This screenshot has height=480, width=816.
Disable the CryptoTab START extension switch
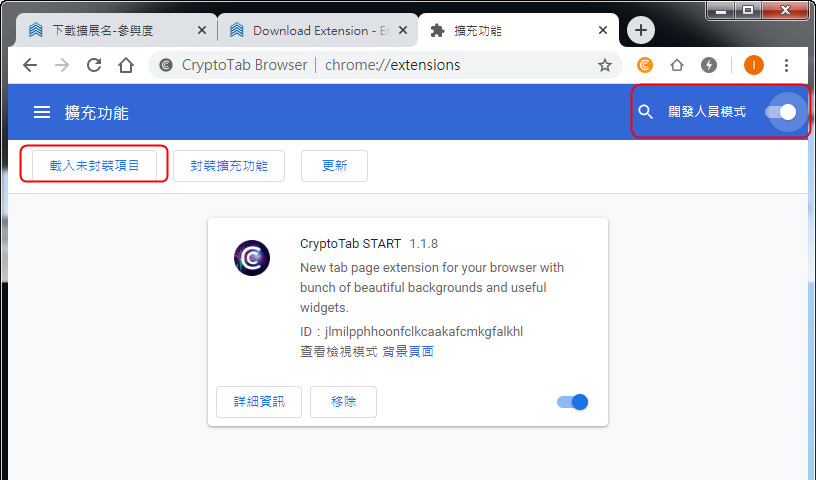(x=572, y=402)
